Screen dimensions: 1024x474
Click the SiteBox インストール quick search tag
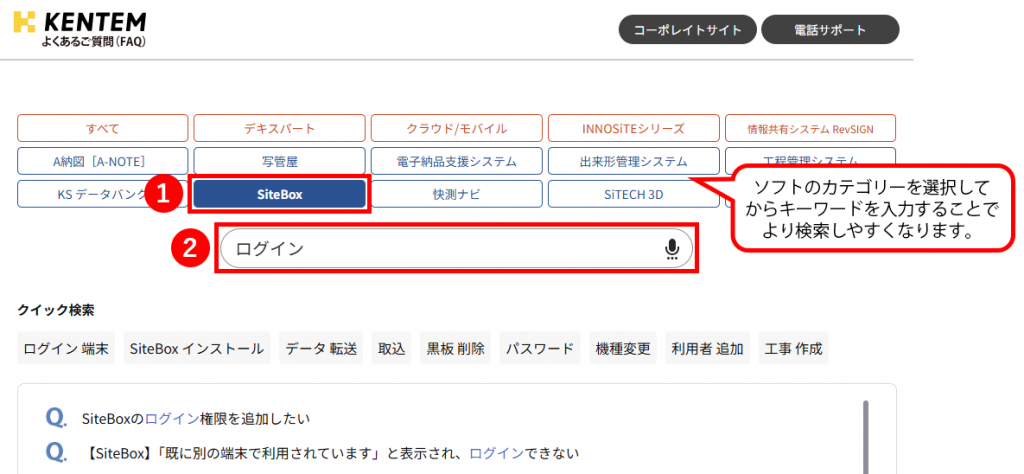tap(197, 349)
